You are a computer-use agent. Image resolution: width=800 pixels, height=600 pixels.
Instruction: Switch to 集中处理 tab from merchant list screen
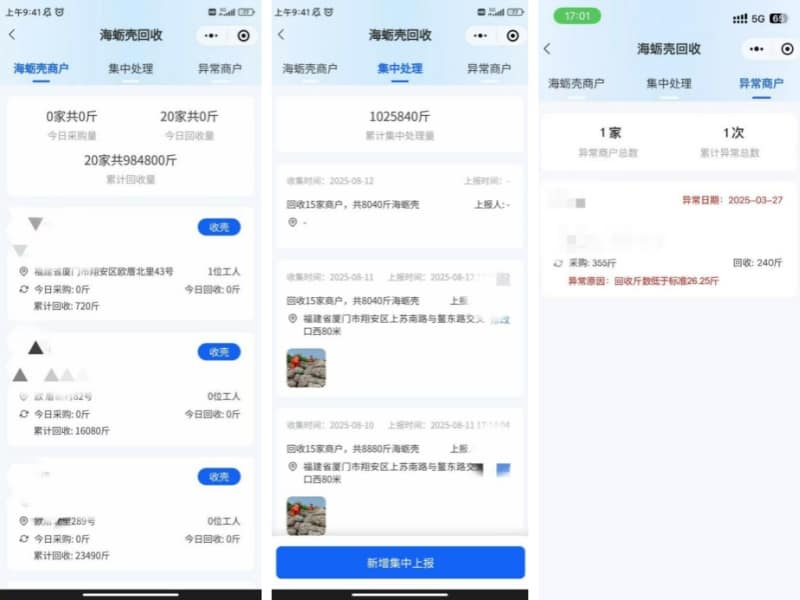point(130,69)
